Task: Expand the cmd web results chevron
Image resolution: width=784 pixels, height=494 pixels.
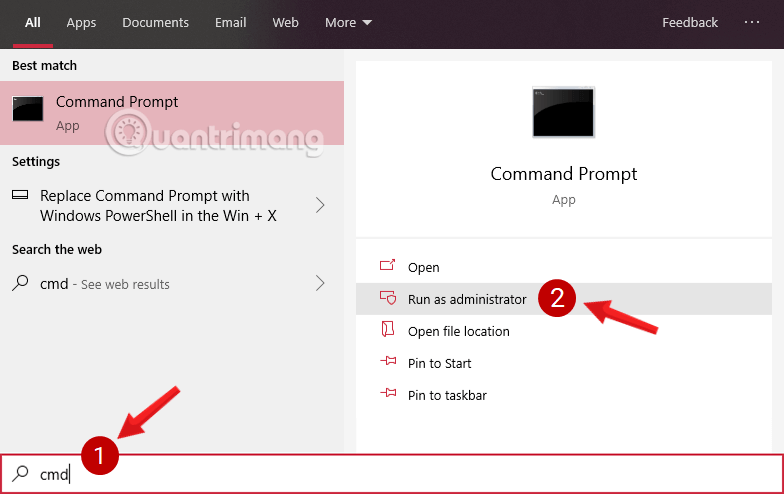Action: point(320,284)
